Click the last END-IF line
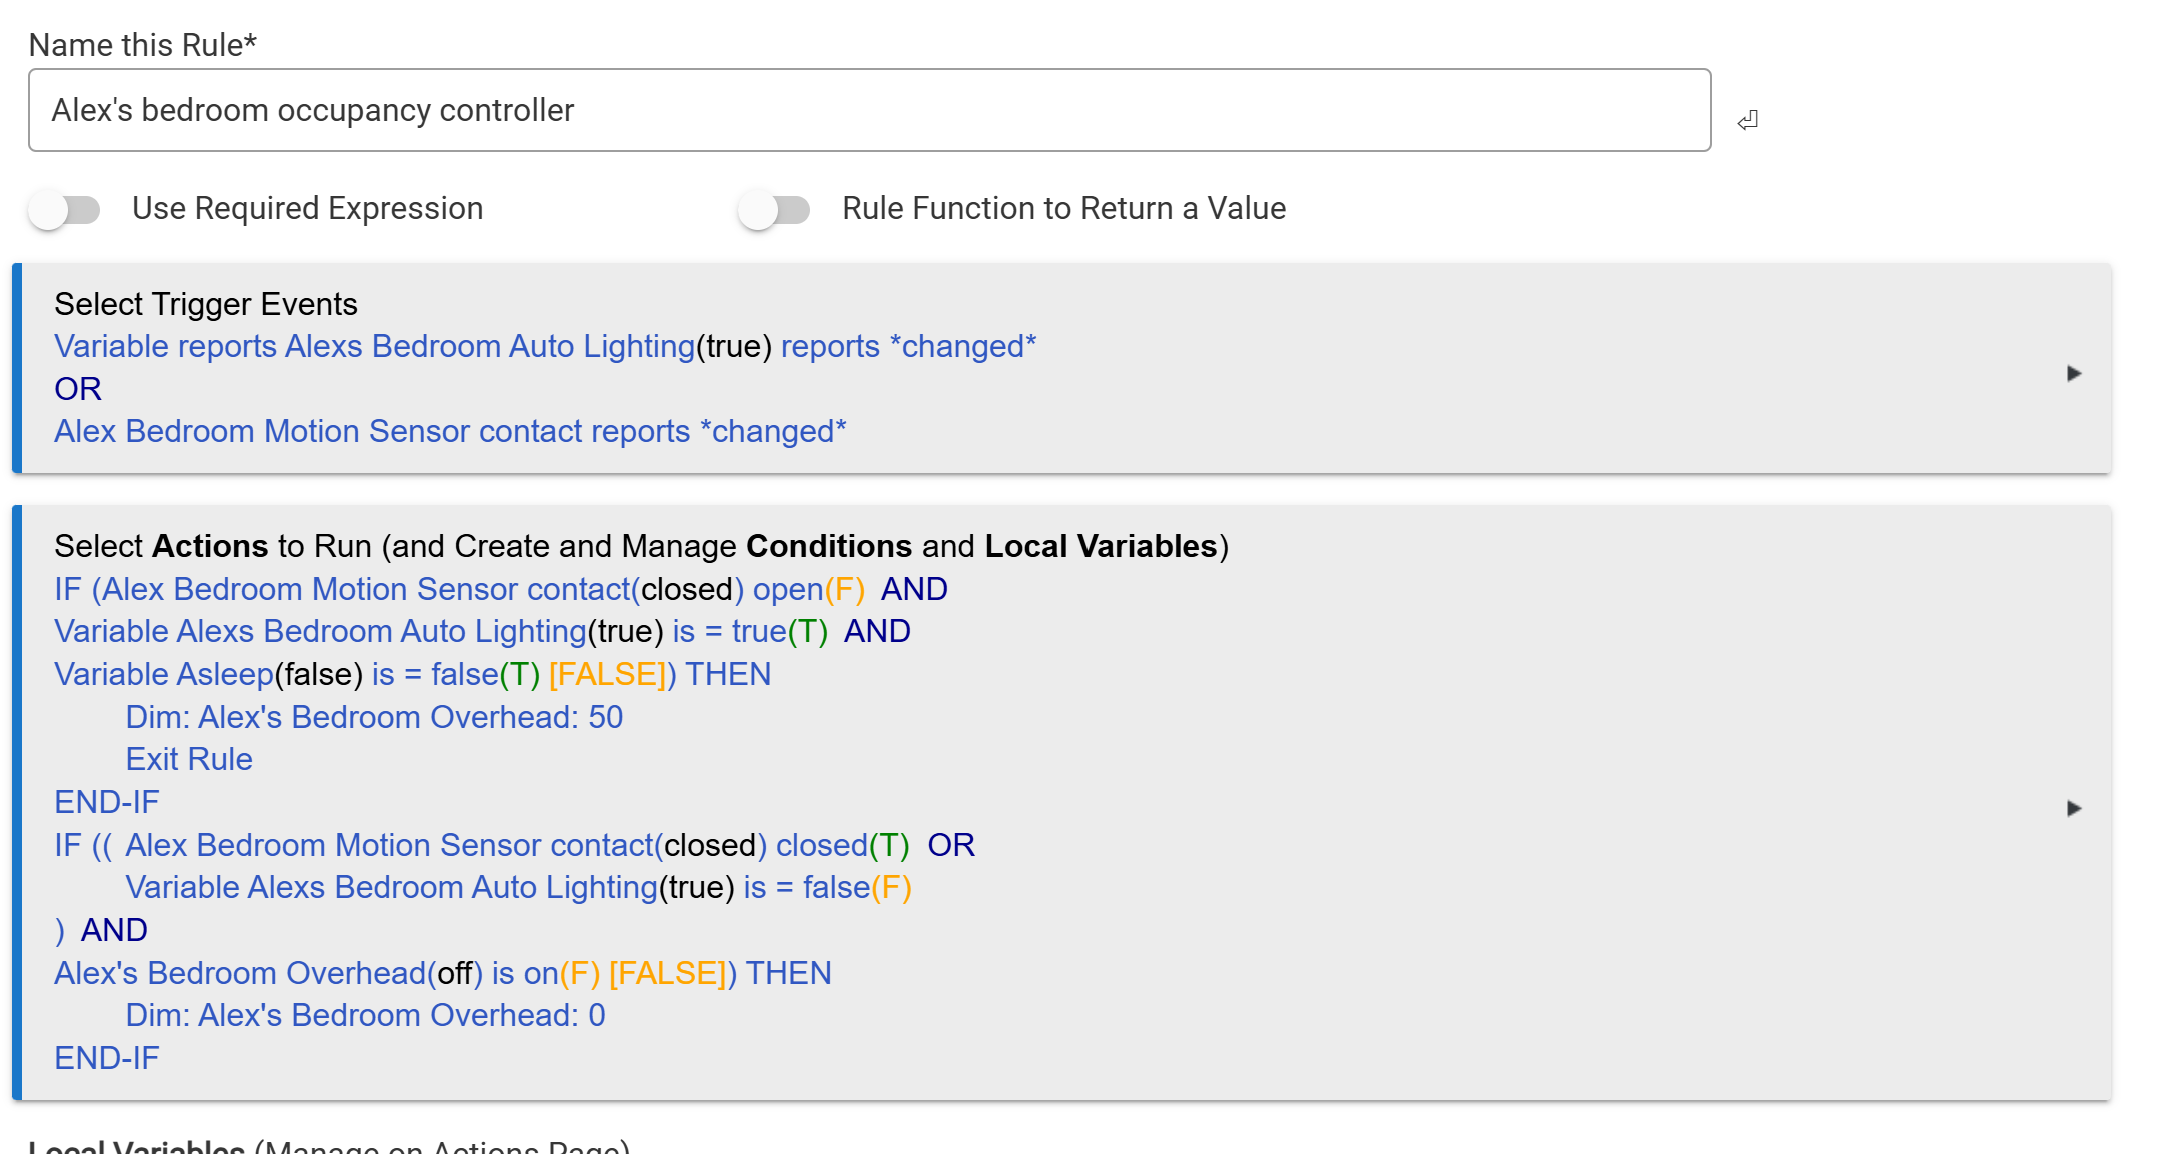The height and width of the screenshot is (1154, 2166). tap(106, 1058)
